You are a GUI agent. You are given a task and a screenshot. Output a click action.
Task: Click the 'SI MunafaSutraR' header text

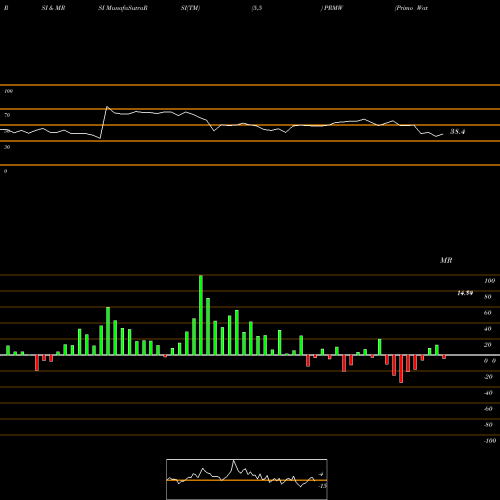(123, 8)
